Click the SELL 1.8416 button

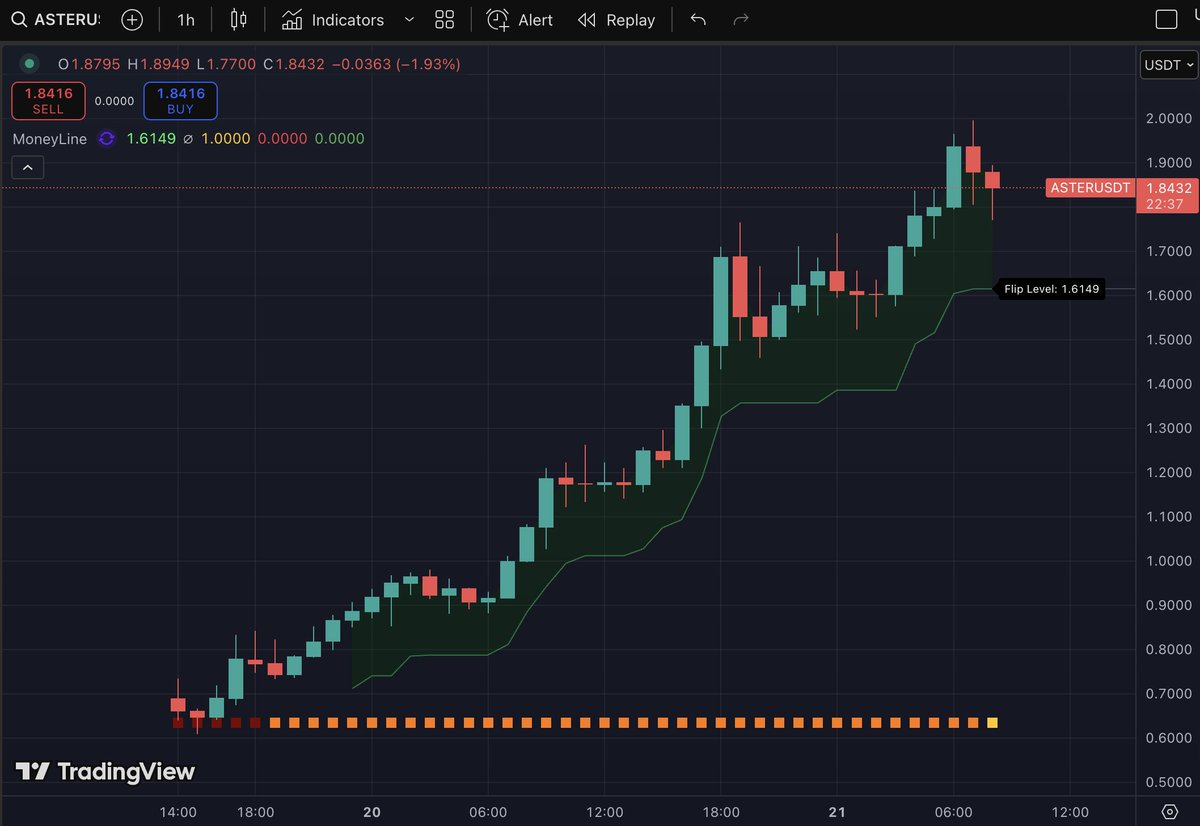48,101
